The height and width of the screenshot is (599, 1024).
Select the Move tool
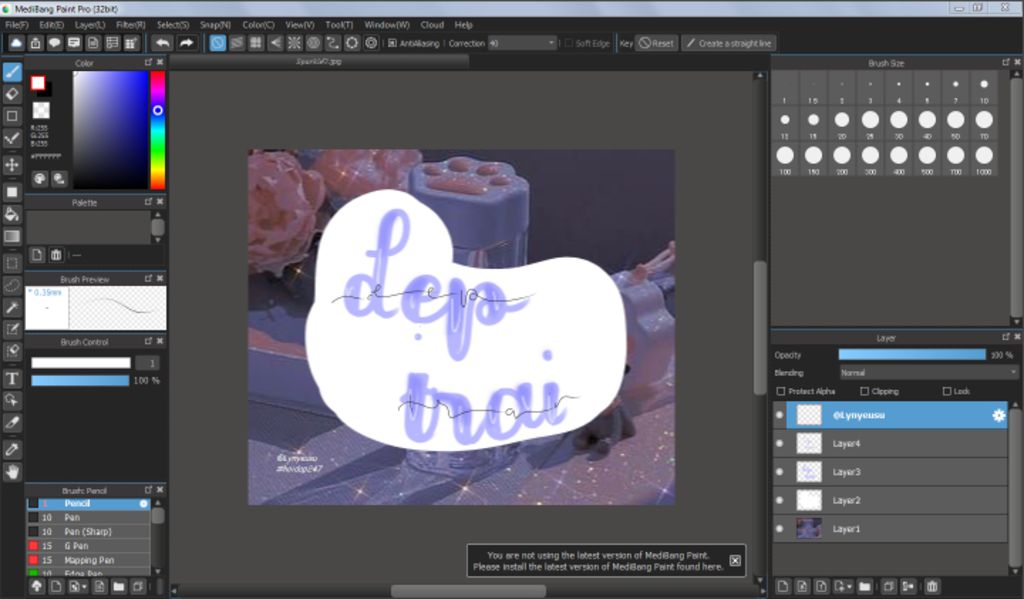click(12, 164)
